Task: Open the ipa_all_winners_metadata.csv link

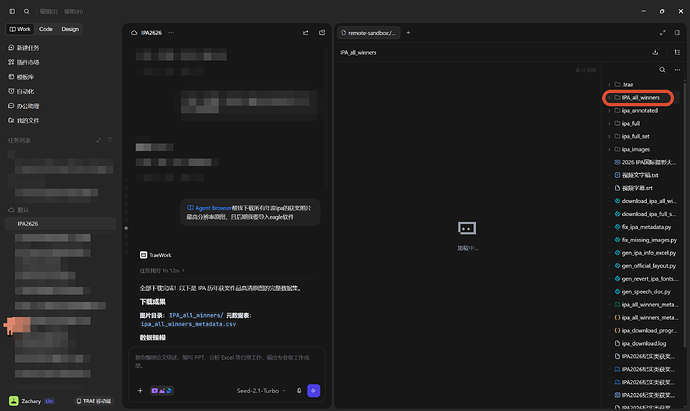Action: (188, 324)
